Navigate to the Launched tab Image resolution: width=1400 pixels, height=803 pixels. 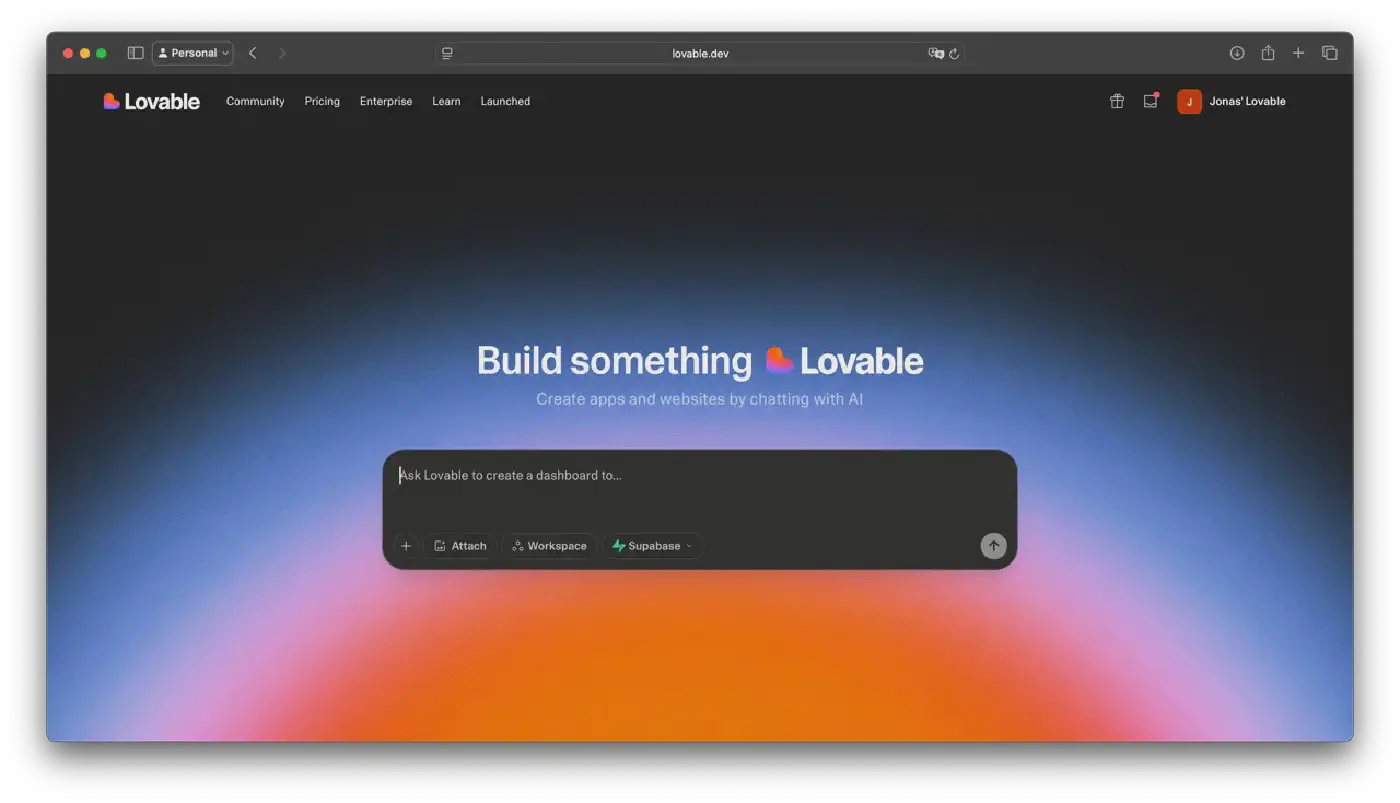tap(505, 101)
